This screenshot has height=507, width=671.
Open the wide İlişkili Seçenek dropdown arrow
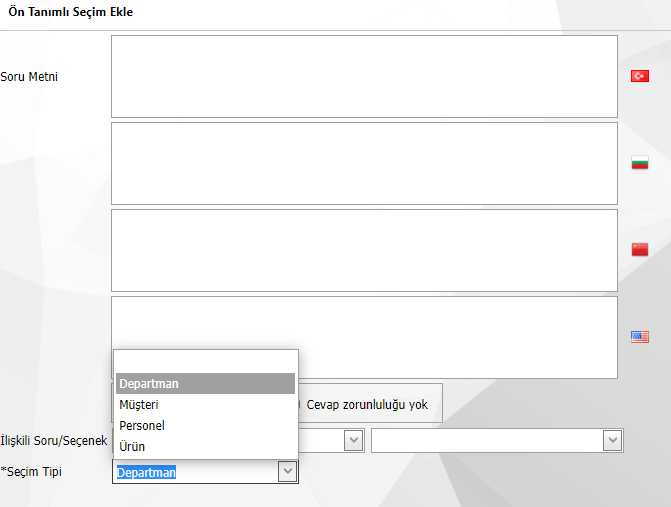(x=612, y=440)
